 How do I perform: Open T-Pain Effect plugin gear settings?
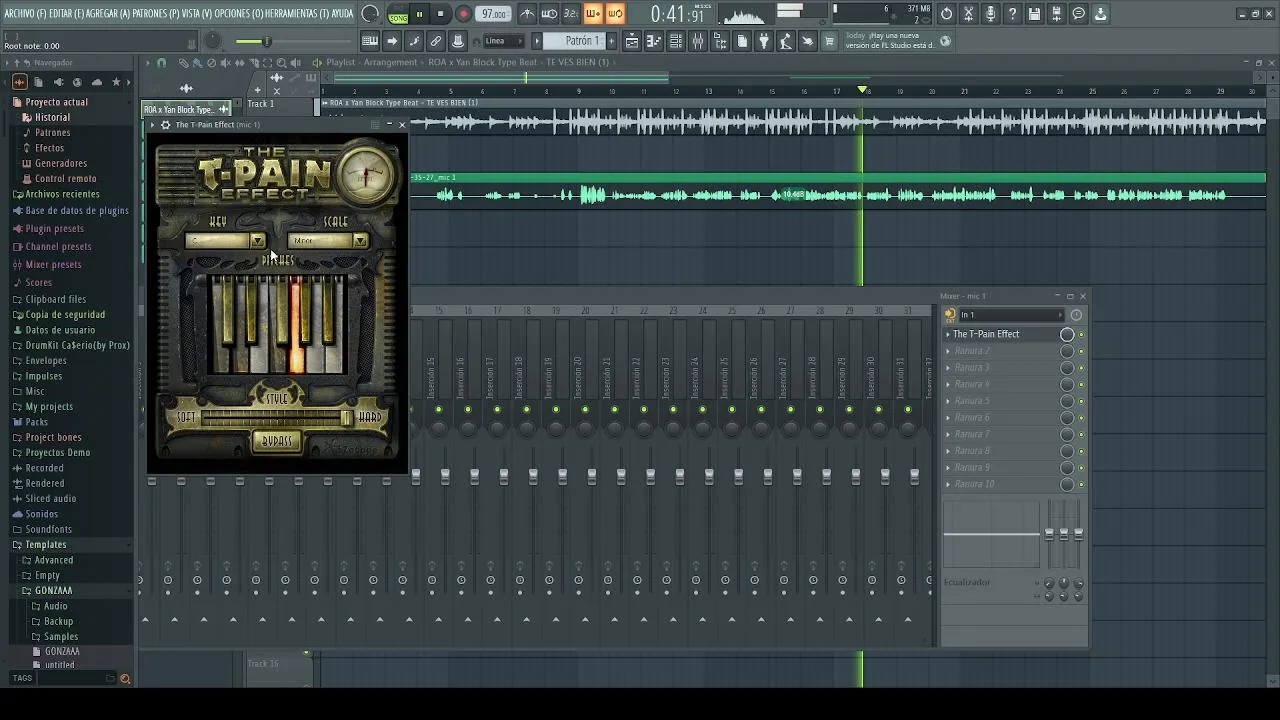coord(166,125)
